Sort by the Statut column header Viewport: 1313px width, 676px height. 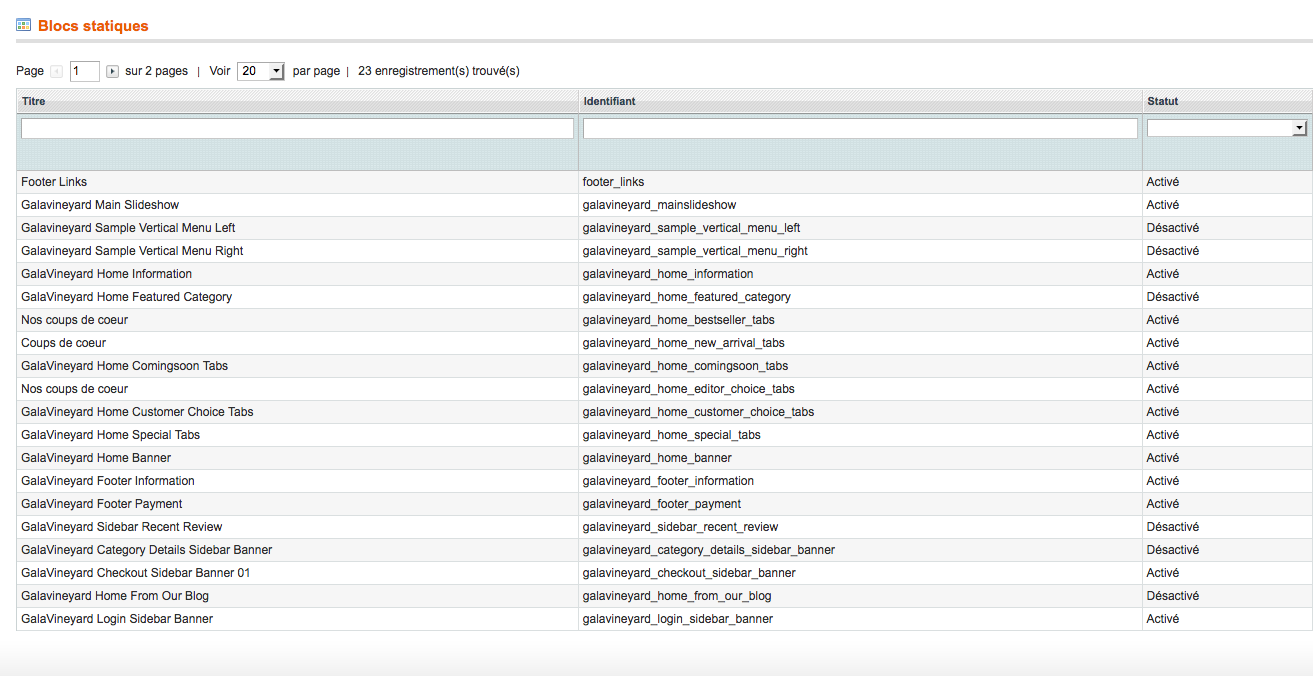click(1163, 101)
